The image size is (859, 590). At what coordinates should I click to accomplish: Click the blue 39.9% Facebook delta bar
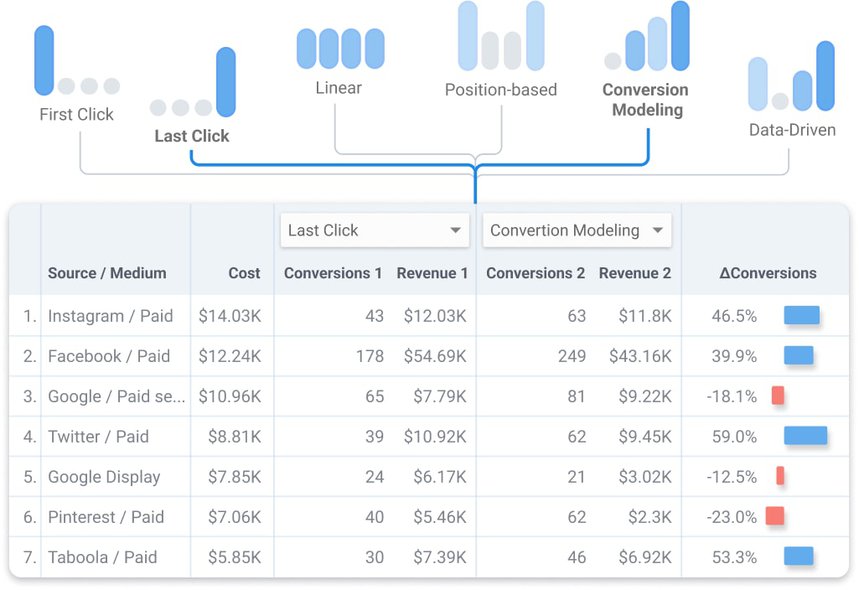click(x=798, y=356)
